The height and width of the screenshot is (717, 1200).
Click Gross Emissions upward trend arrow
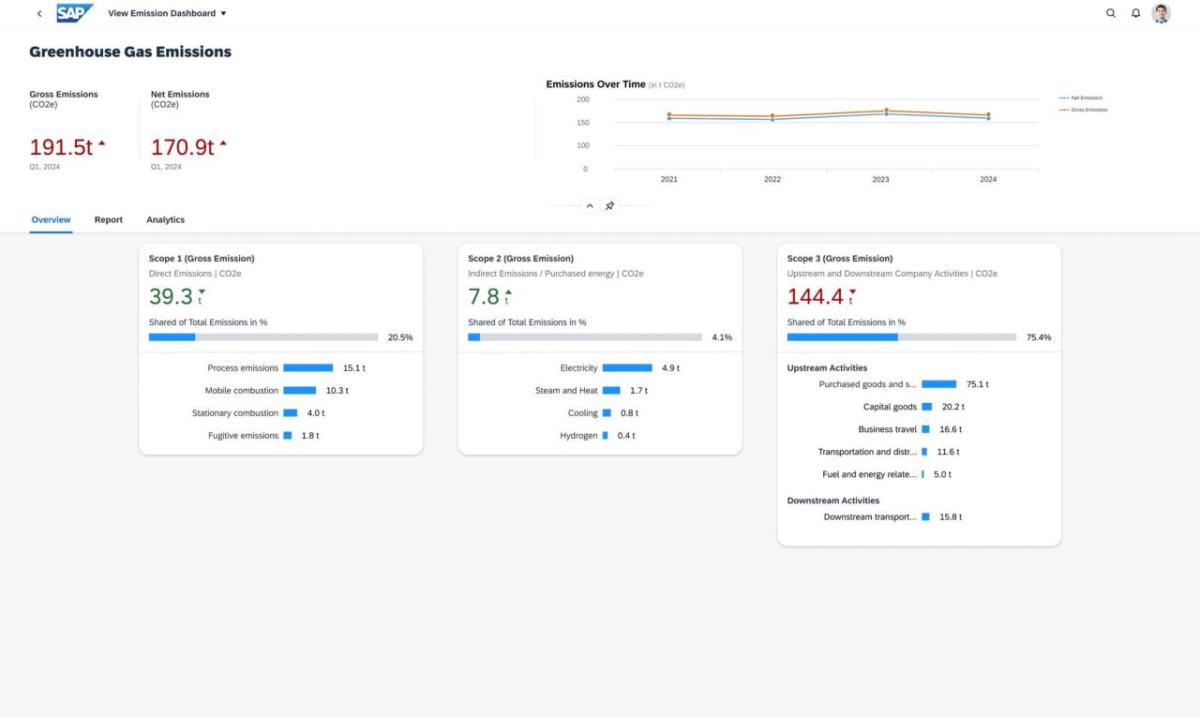tap(102, 145)
